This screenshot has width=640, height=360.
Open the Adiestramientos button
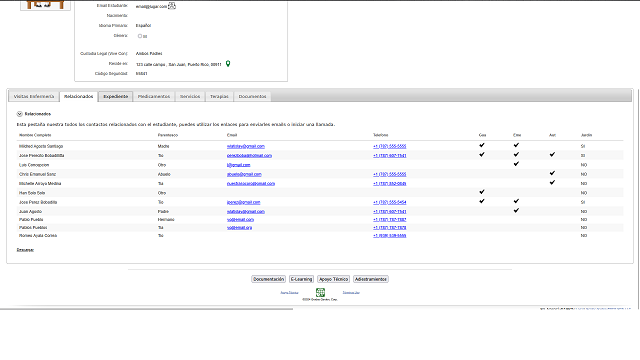[x=371, y=279]
